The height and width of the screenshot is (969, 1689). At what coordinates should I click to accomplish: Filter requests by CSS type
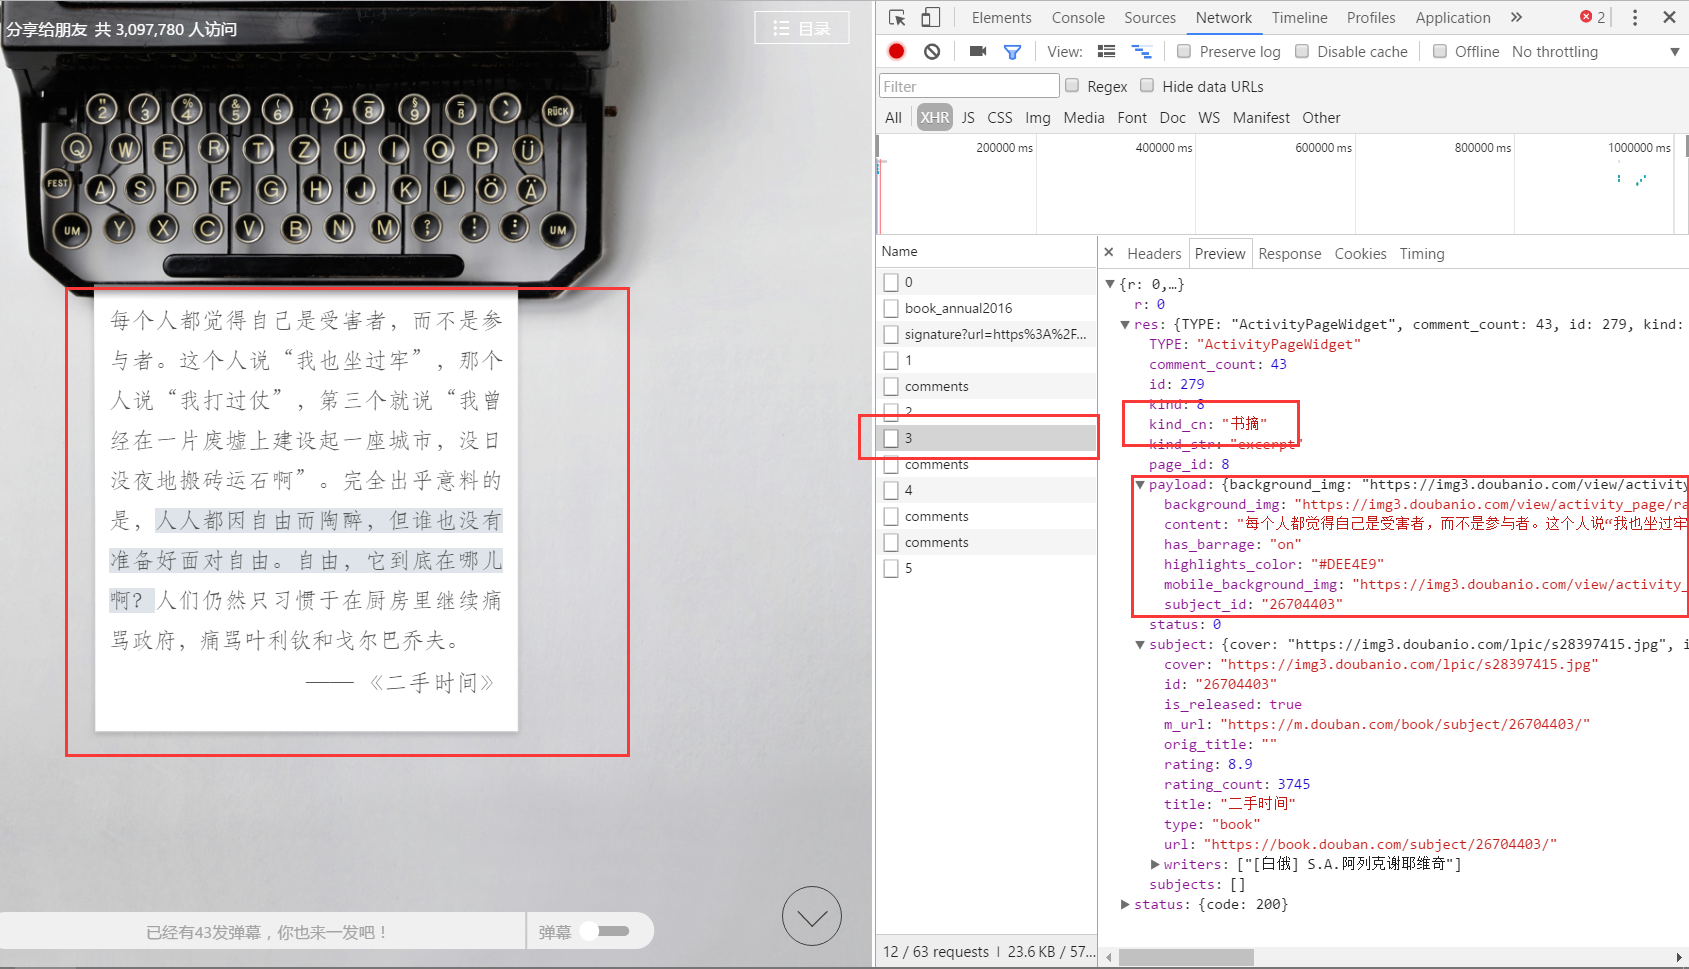pos(1000,118)
